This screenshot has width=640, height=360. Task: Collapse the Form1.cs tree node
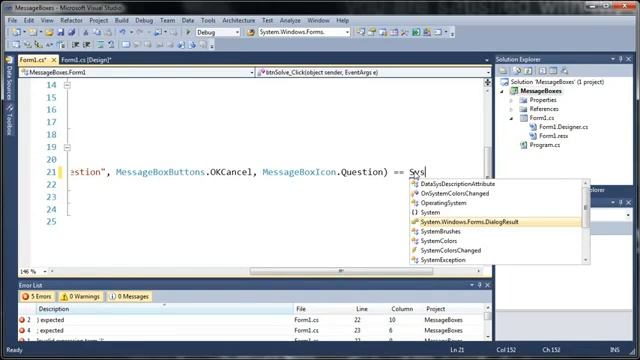point(511,118)
